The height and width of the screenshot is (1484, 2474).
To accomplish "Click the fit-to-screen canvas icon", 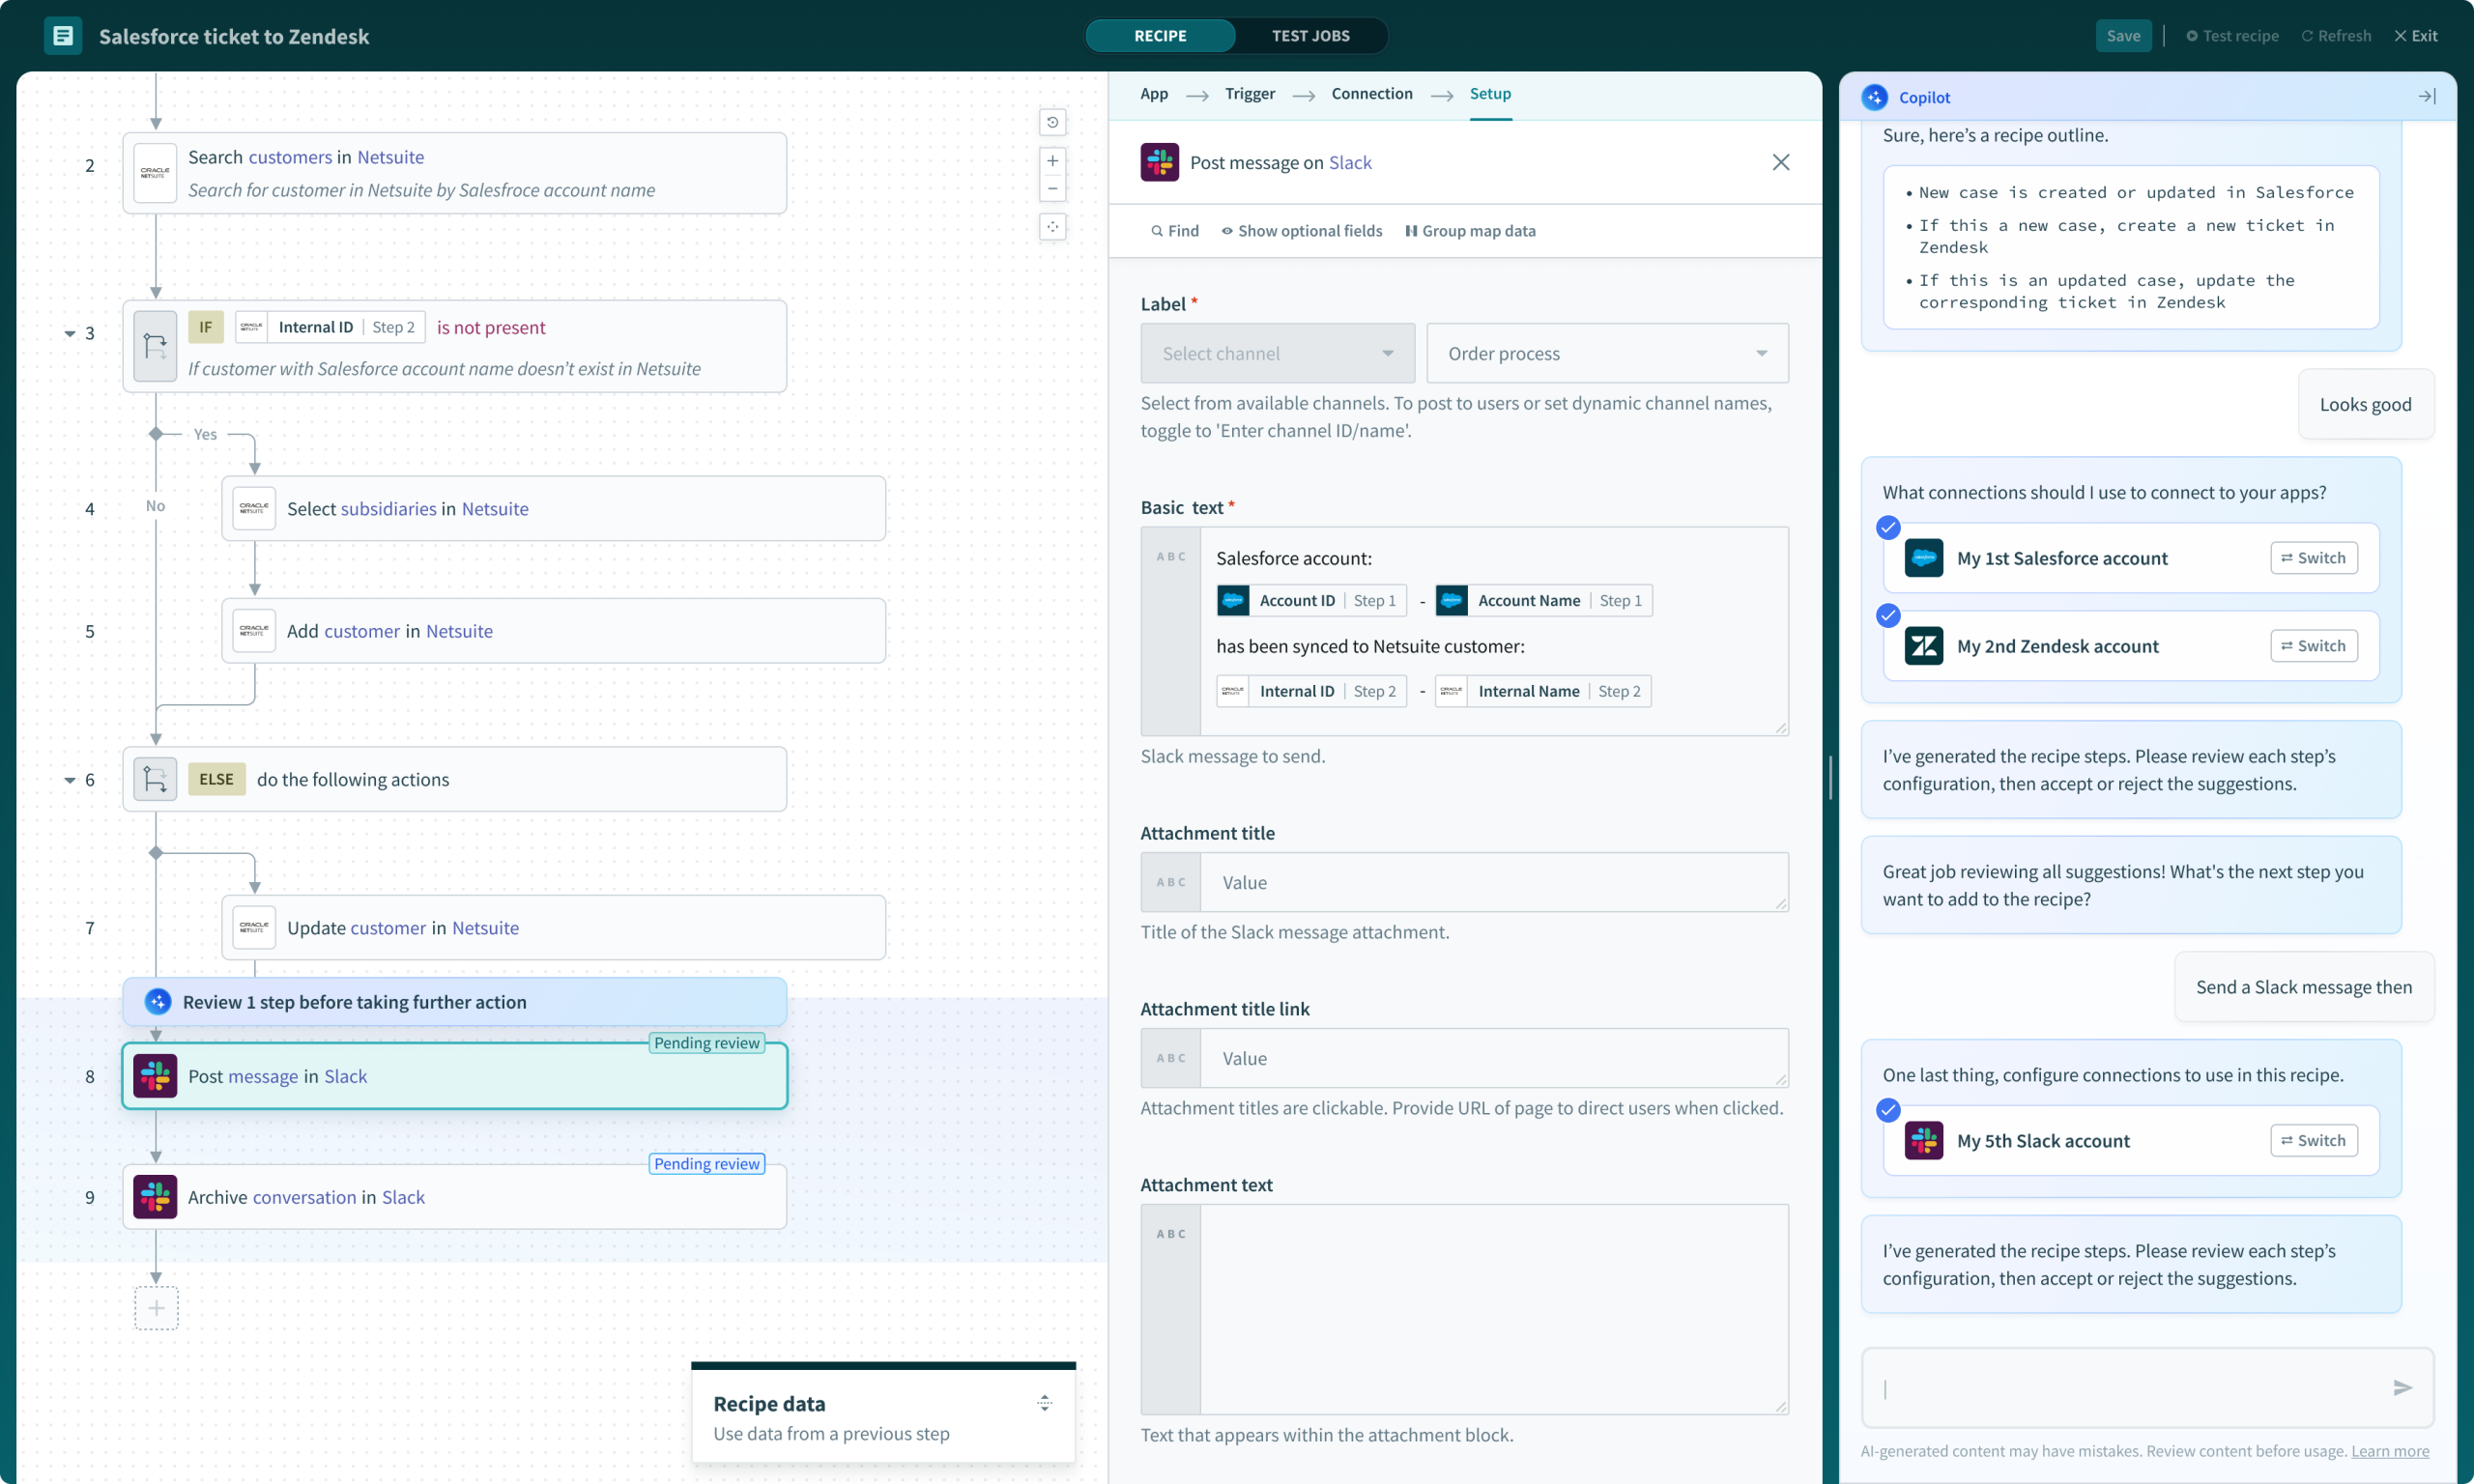I will pos(1052,227).
